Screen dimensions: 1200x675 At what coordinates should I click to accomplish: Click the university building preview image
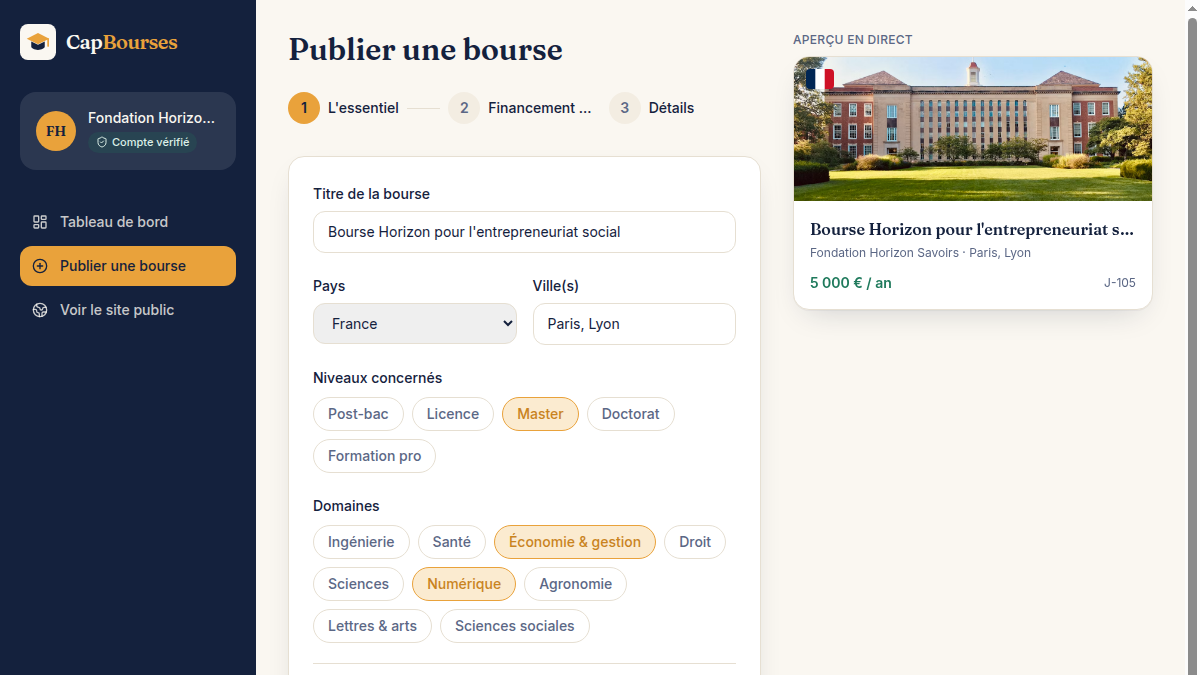coord(973,129)
